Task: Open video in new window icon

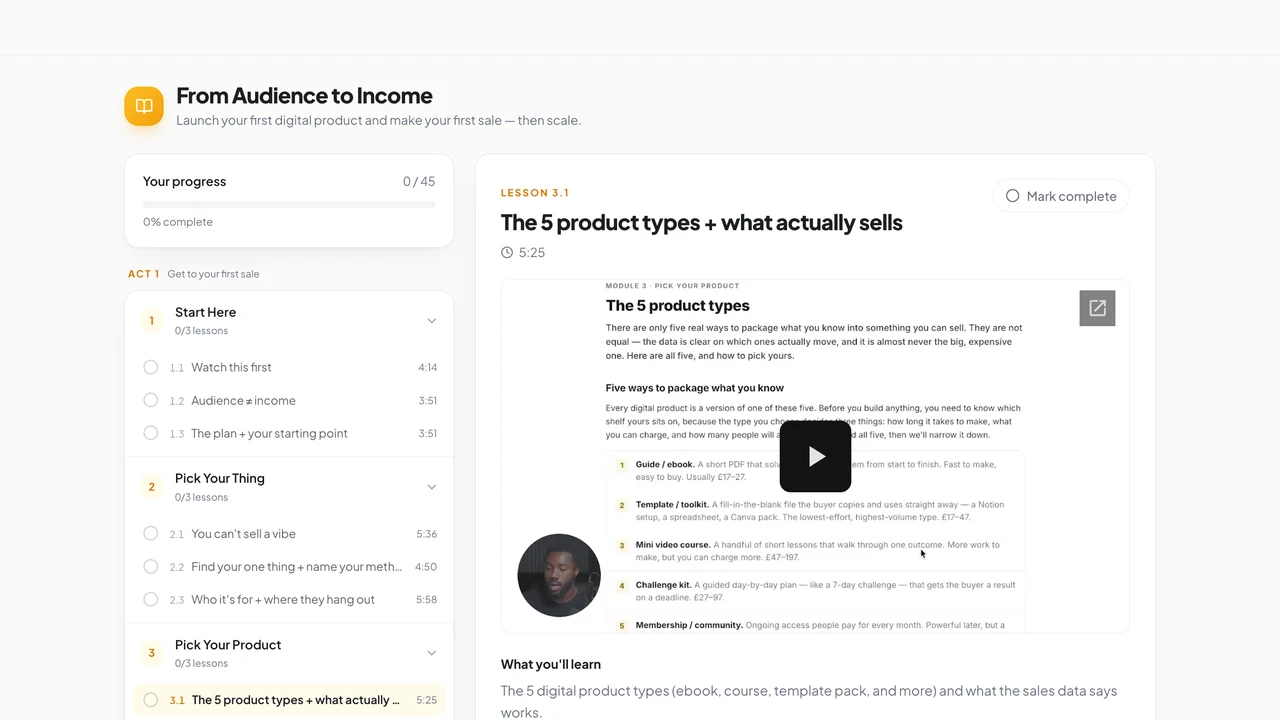Action: point(1097,308)
